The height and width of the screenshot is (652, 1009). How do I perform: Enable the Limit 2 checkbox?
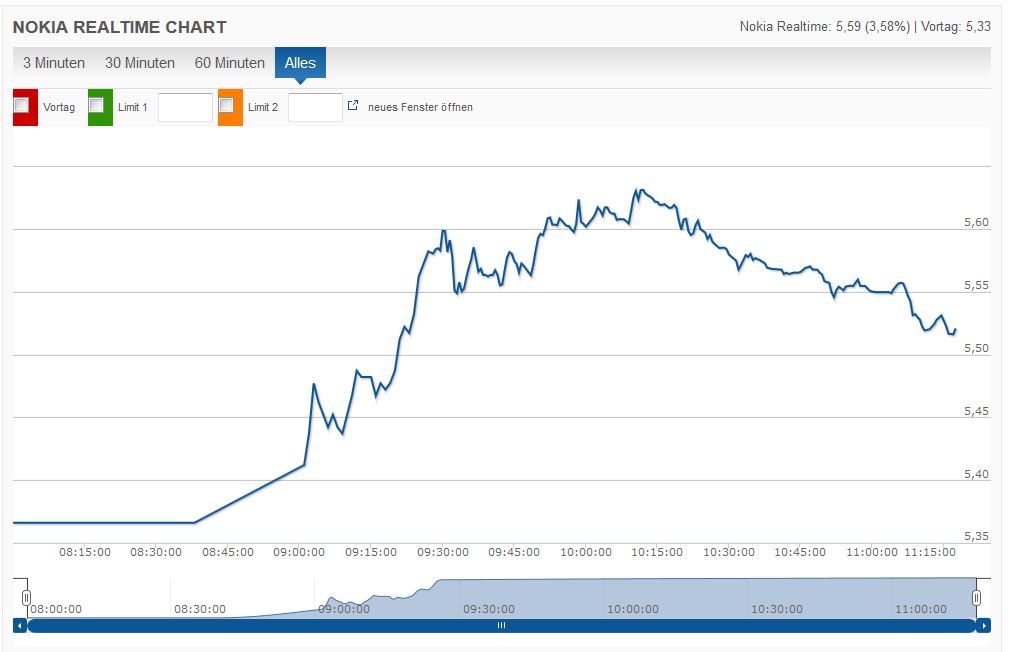[227, 105]
